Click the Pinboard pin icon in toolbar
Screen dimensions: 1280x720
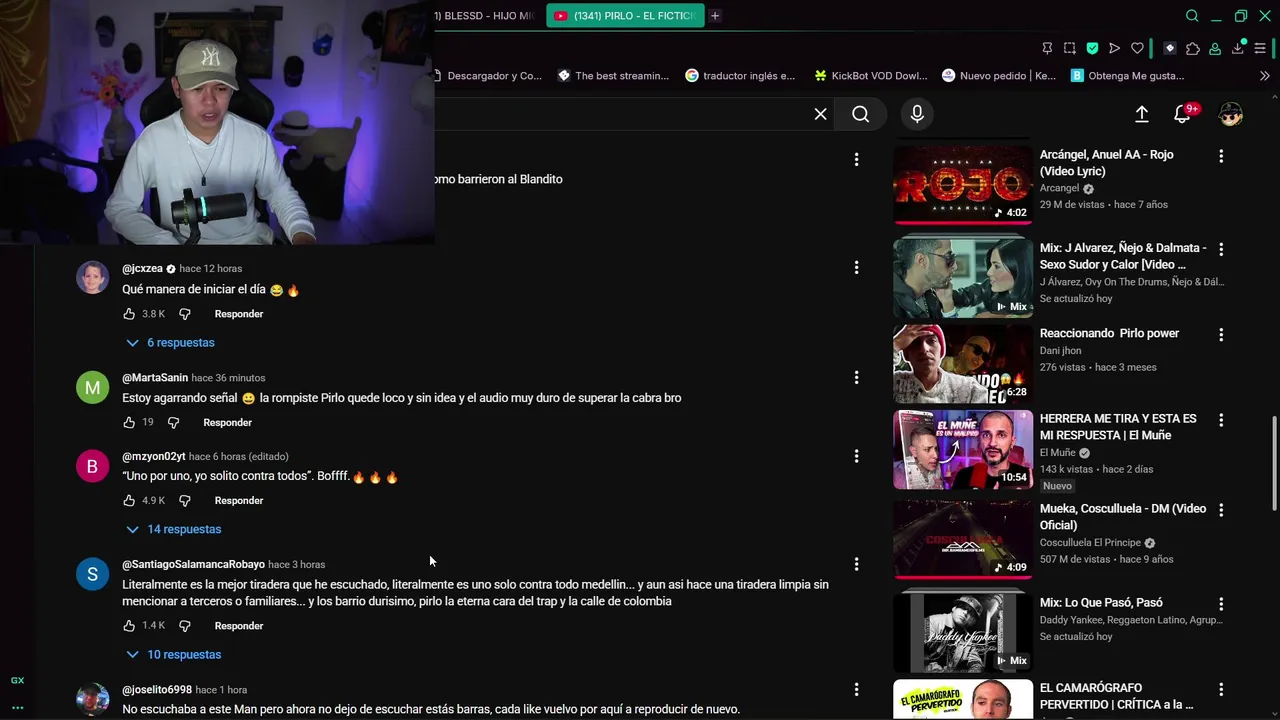(x=1047, y=48)
